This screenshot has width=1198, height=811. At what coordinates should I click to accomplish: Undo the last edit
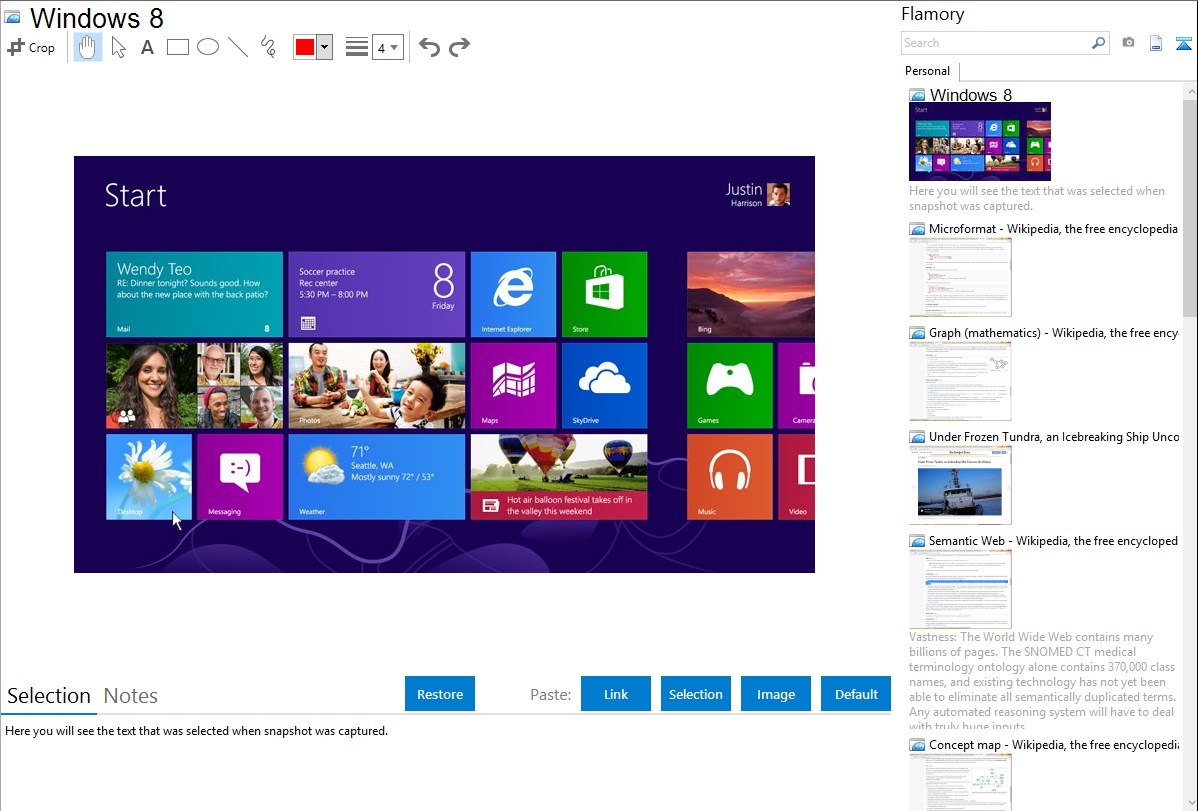pos(429,47)
